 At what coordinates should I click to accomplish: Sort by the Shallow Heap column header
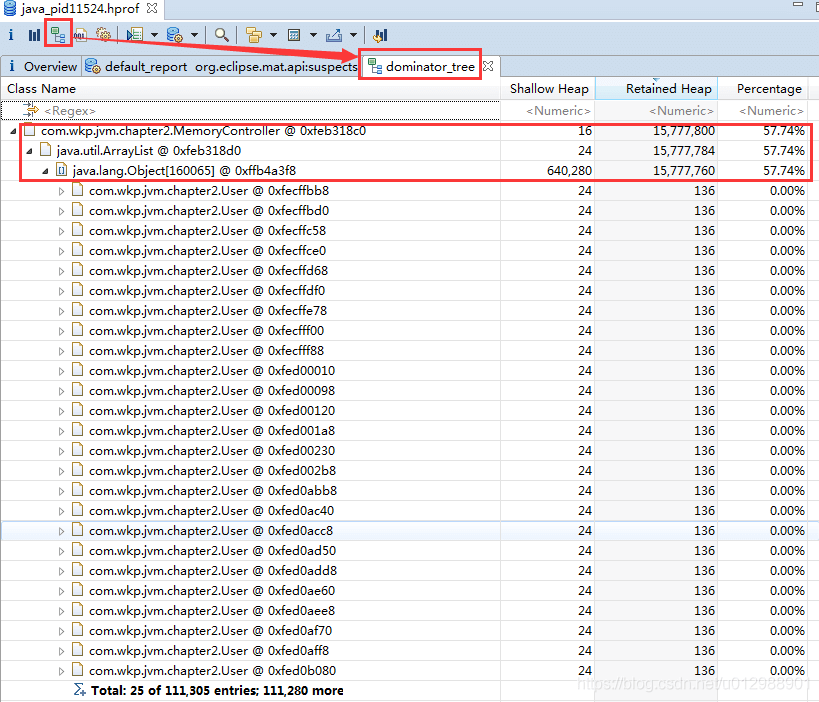(x=548, y=88)
